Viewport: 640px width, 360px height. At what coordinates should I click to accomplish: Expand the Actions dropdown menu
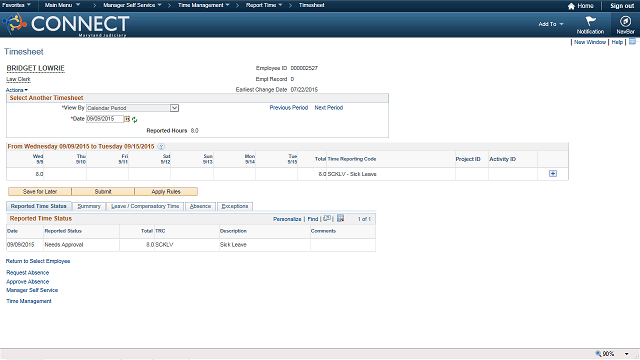[17, 90]
